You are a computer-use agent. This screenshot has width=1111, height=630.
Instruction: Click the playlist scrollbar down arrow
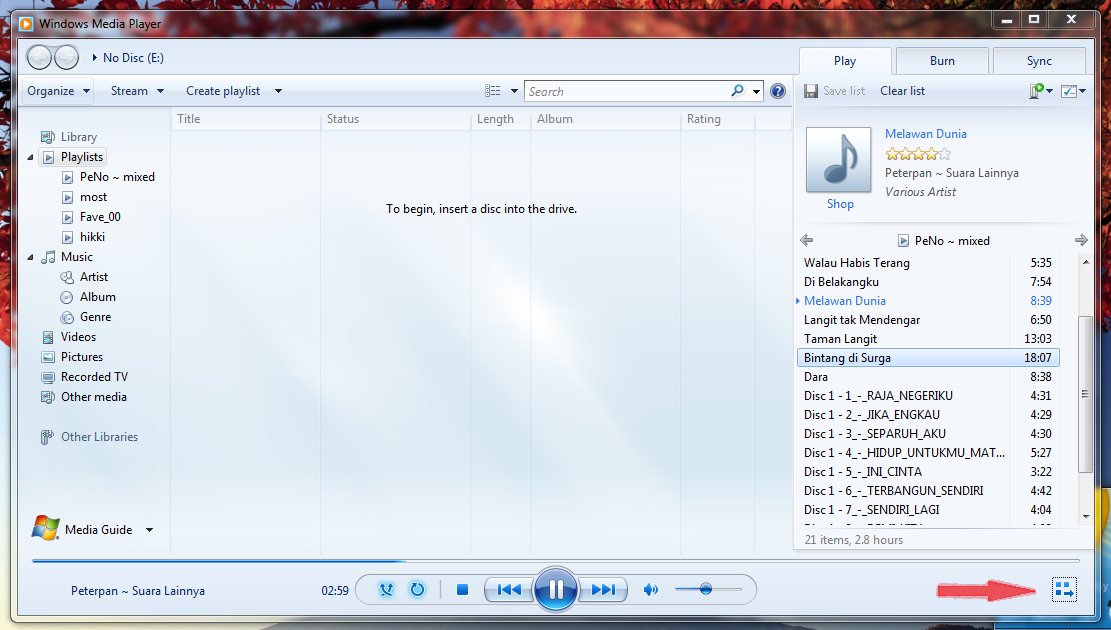[x=1085, y=517]
